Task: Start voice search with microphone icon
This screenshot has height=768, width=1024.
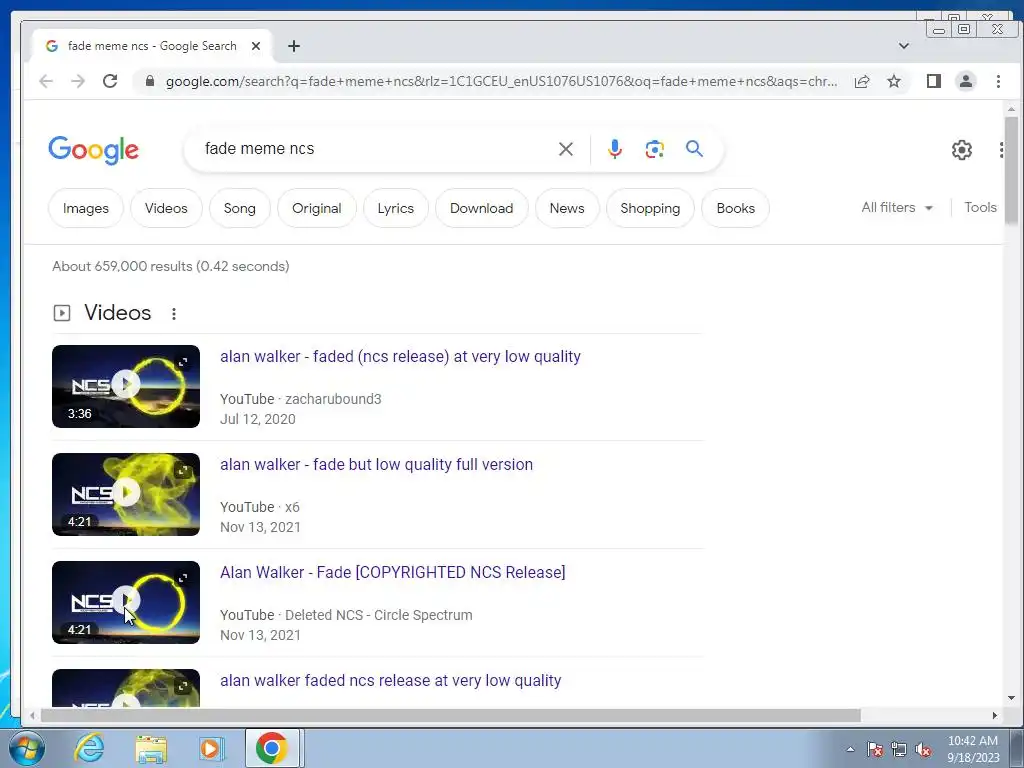Action: tap(615, 149)
